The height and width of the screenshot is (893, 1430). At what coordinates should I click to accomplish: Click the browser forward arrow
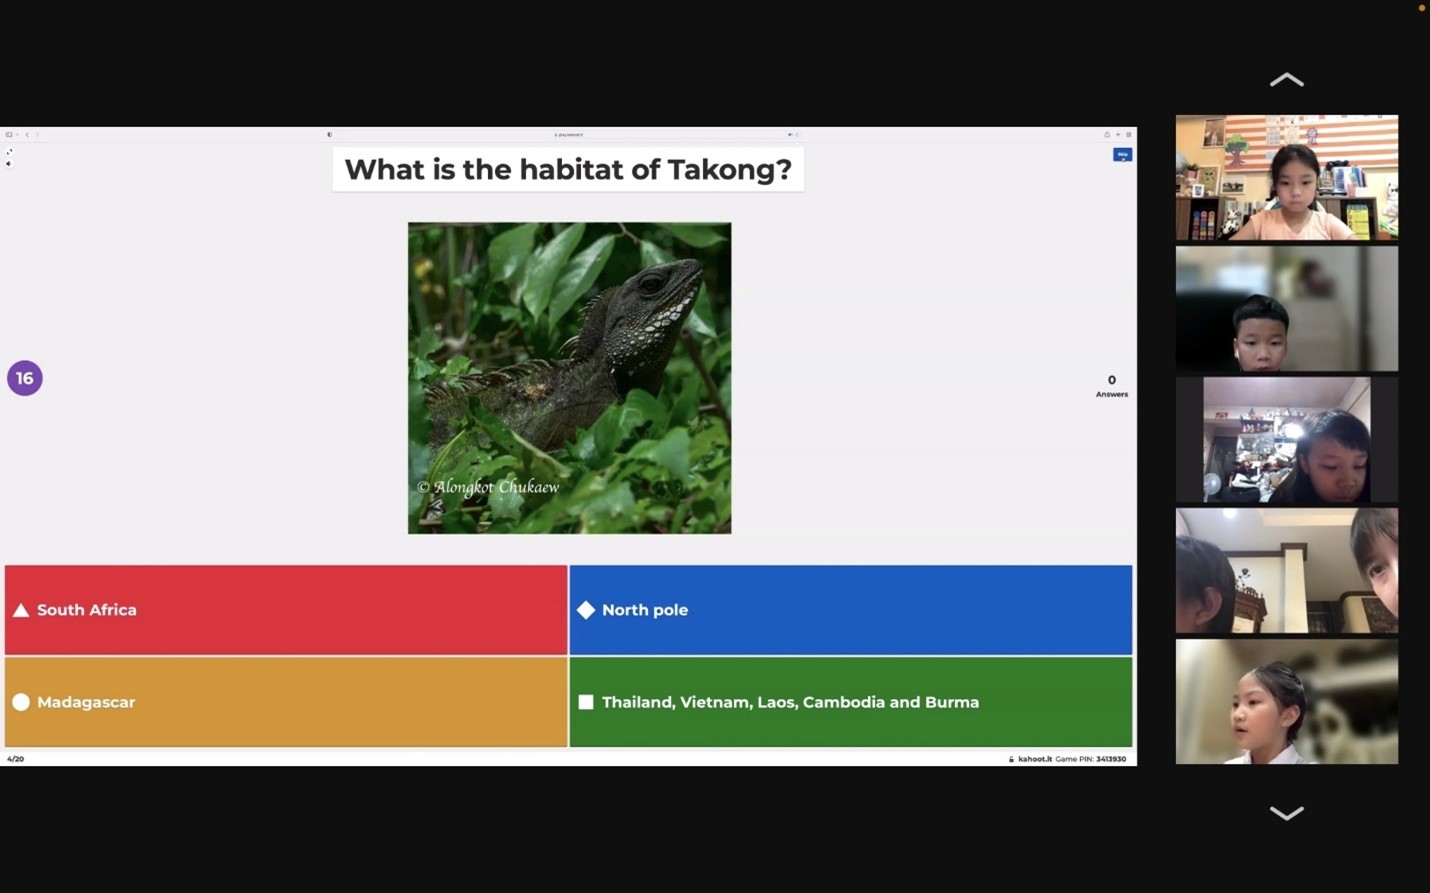37,134
